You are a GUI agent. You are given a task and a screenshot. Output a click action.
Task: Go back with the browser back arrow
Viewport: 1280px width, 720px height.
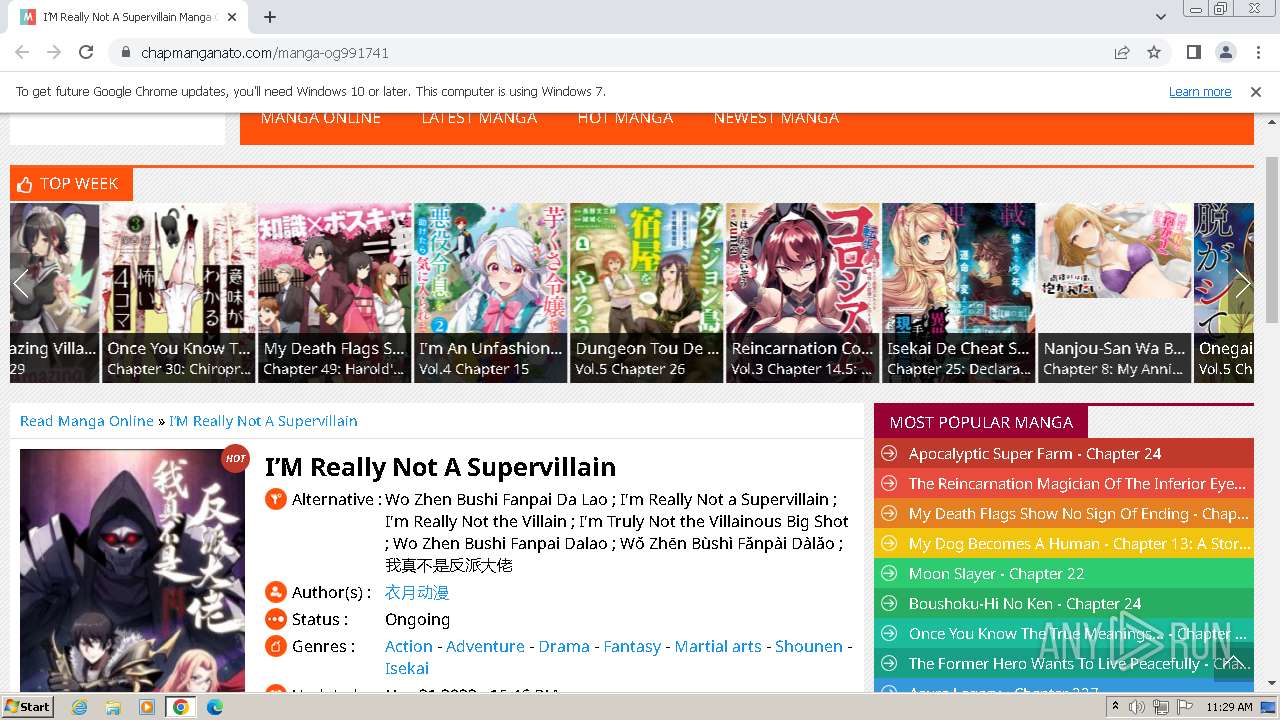pos(22,52)
